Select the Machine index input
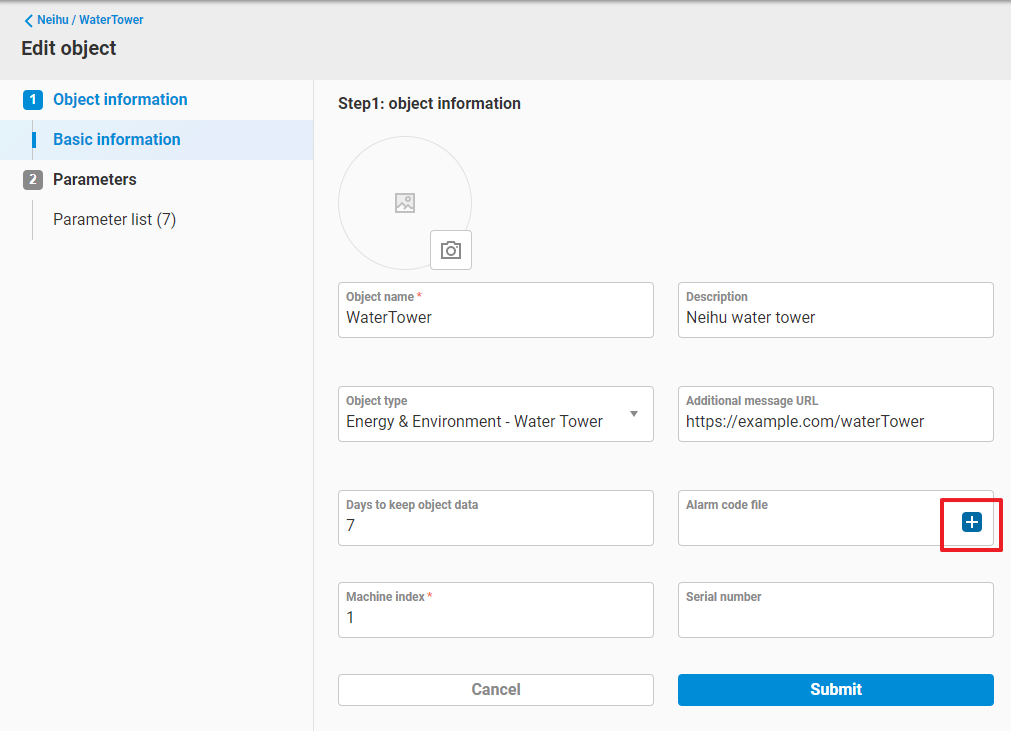The image size is (1011, 731). [495, 618]
